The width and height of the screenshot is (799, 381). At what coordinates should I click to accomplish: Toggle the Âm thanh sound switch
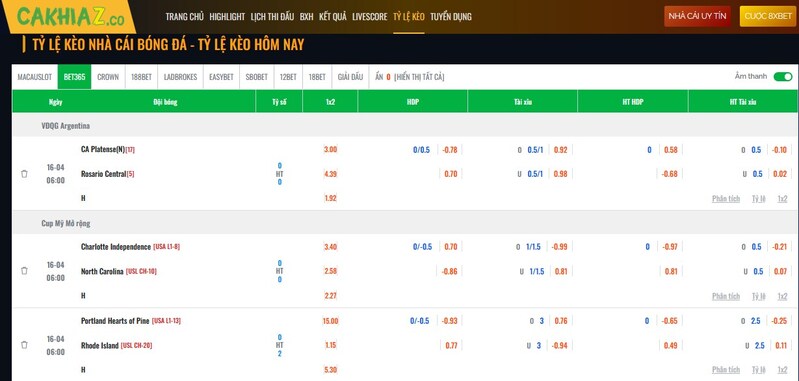pyautogui.click(x=783, y=76)
